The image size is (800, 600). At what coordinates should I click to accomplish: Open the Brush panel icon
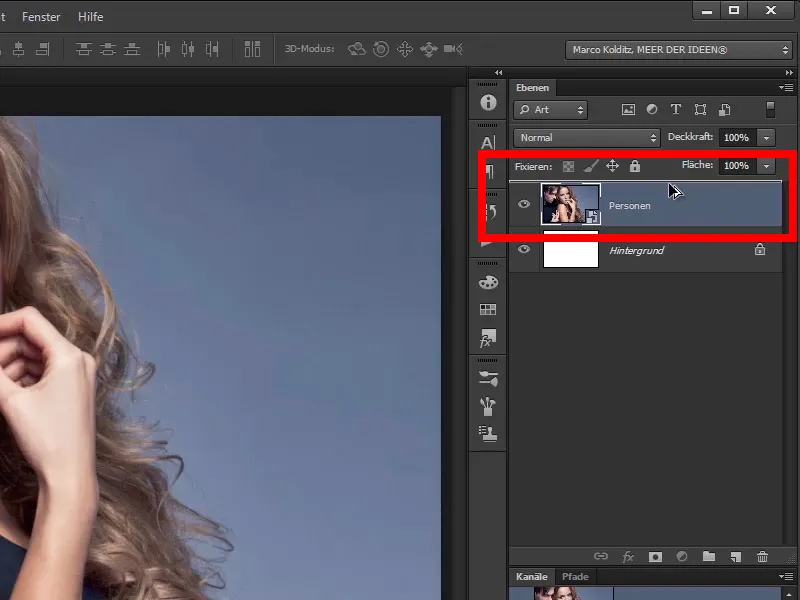click(x=488, y=406)
